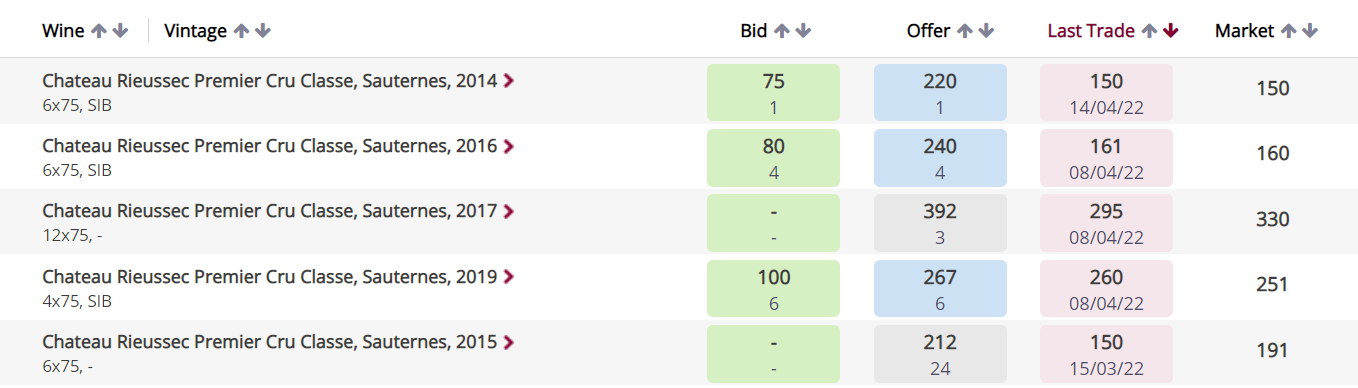
Task: Sort Wine column descending with down arrow
Action: click(x=120, y=31)
